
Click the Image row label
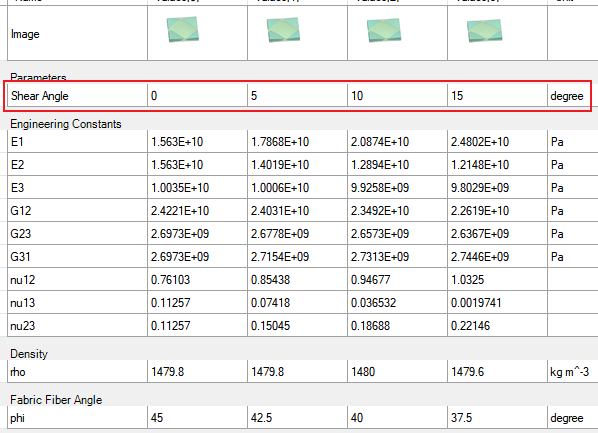[x=25, y=34]
